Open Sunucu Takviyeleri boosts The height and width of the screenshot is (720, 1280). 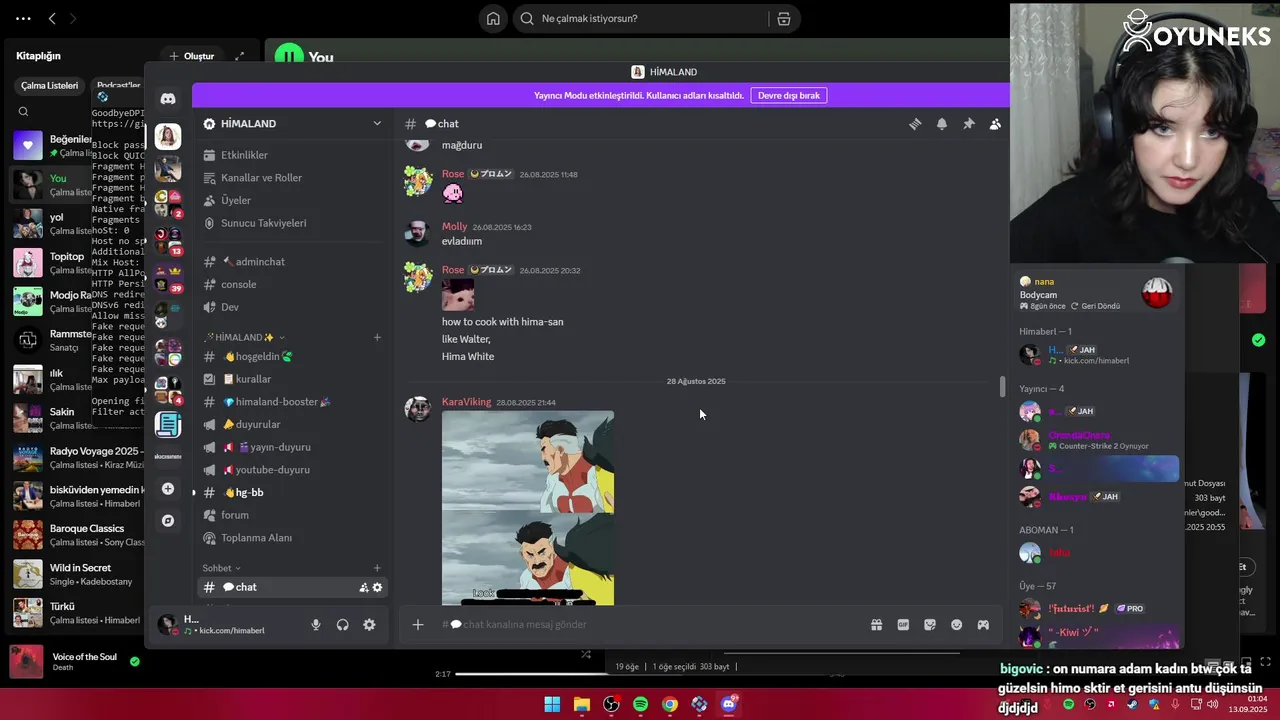(291, 223)
